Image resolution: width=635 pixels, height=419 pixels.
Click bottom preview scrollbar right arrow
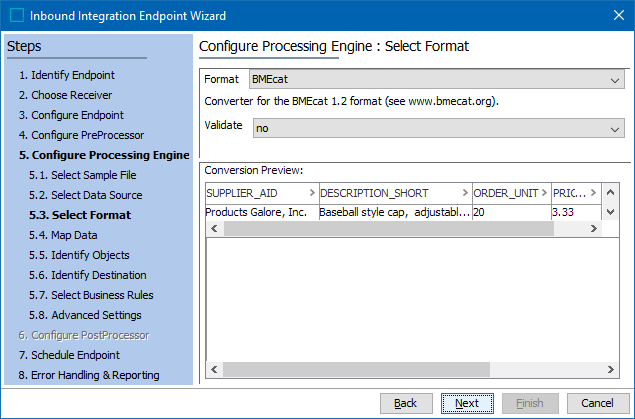(607, 371)
